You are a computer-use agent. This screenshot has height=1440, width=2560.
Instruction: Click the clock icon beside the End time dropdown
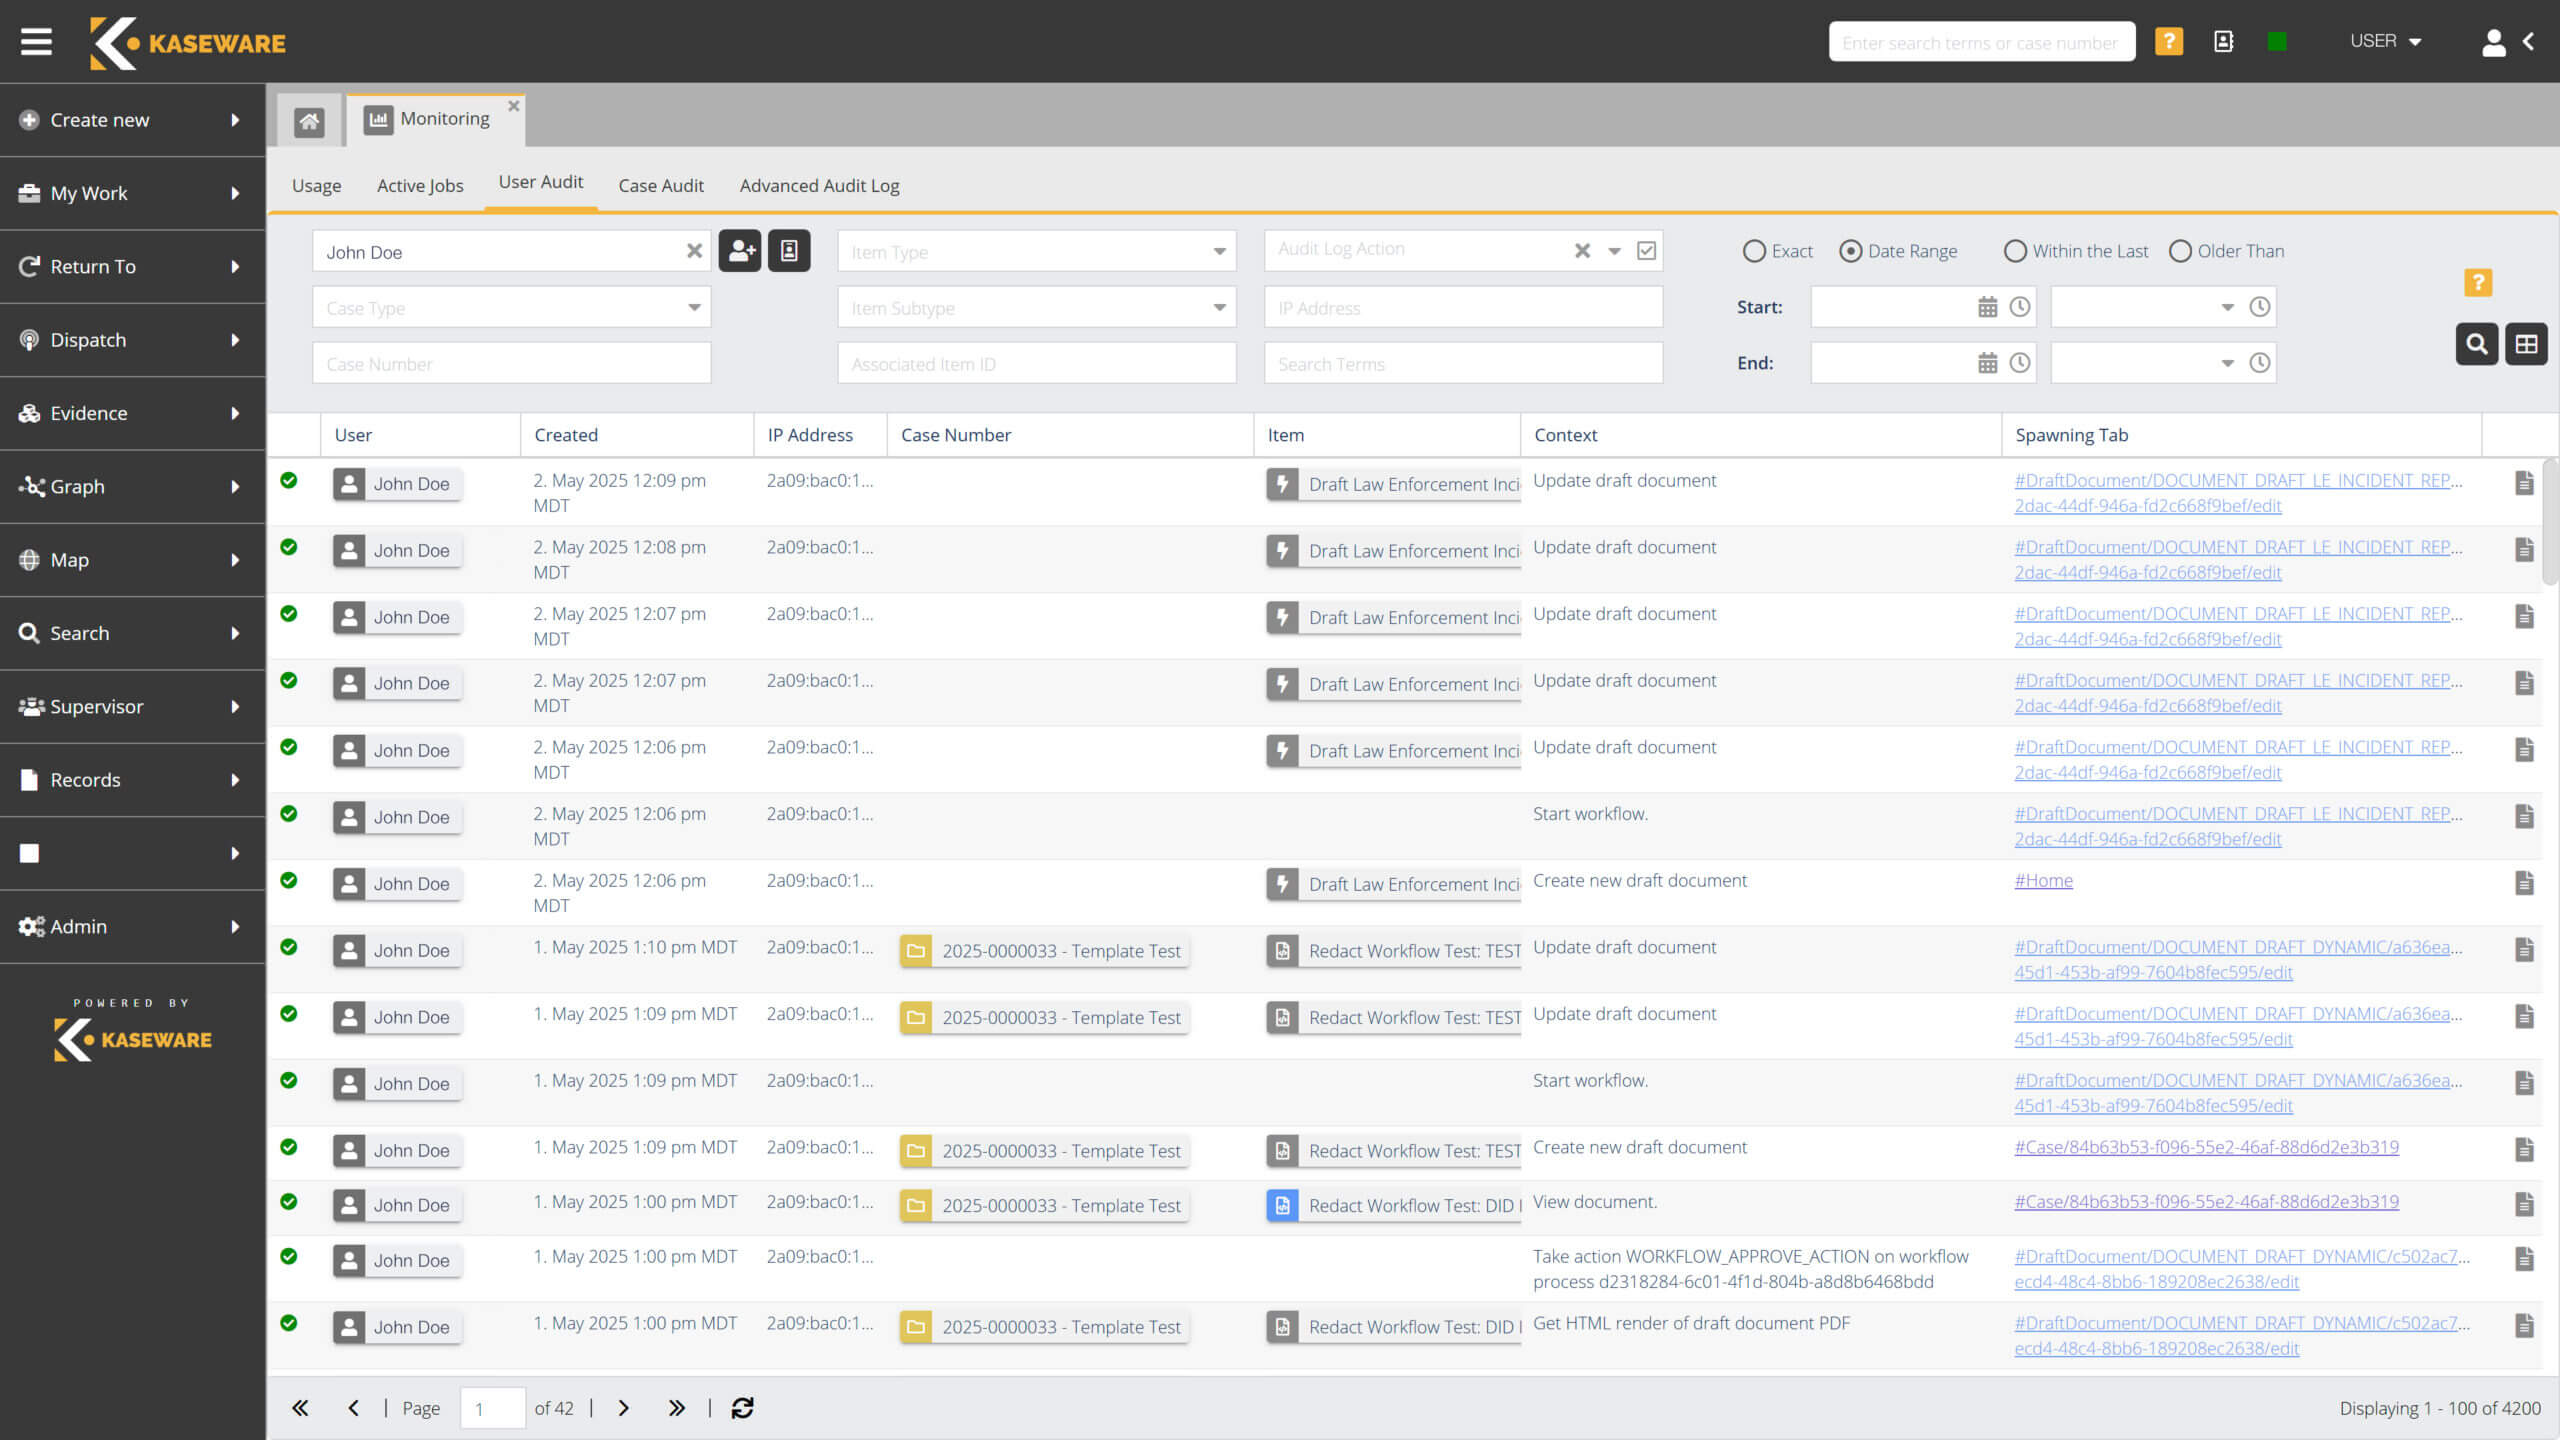[2260, 363]
